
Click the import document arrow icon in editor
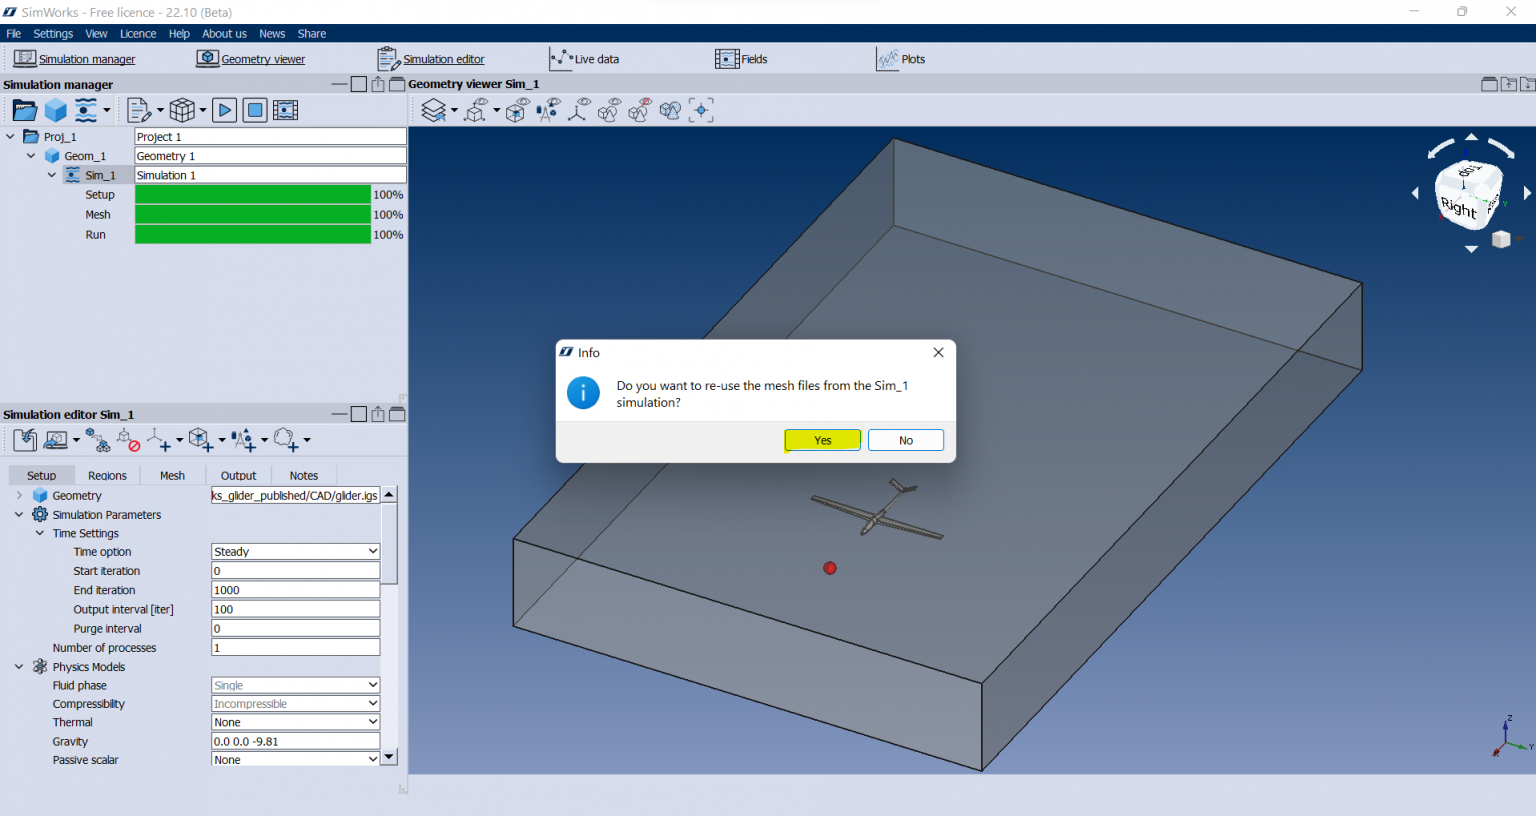[x=25, y=439]
